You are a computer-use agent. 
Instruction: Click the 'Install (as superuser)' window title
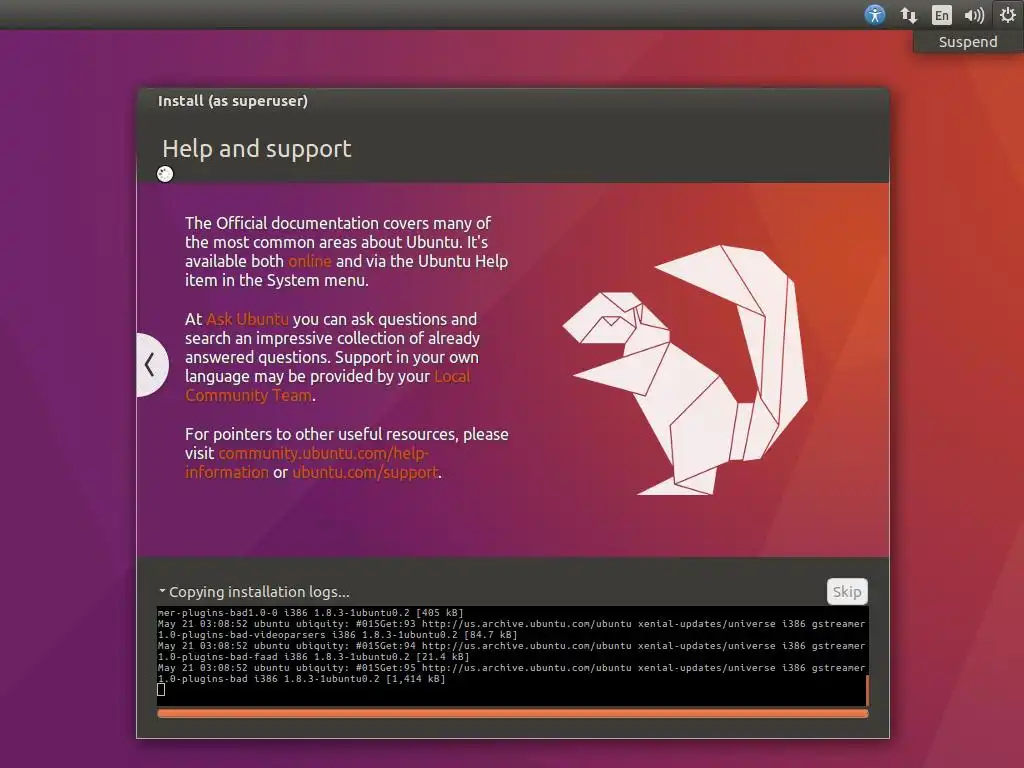click(232, 101)
